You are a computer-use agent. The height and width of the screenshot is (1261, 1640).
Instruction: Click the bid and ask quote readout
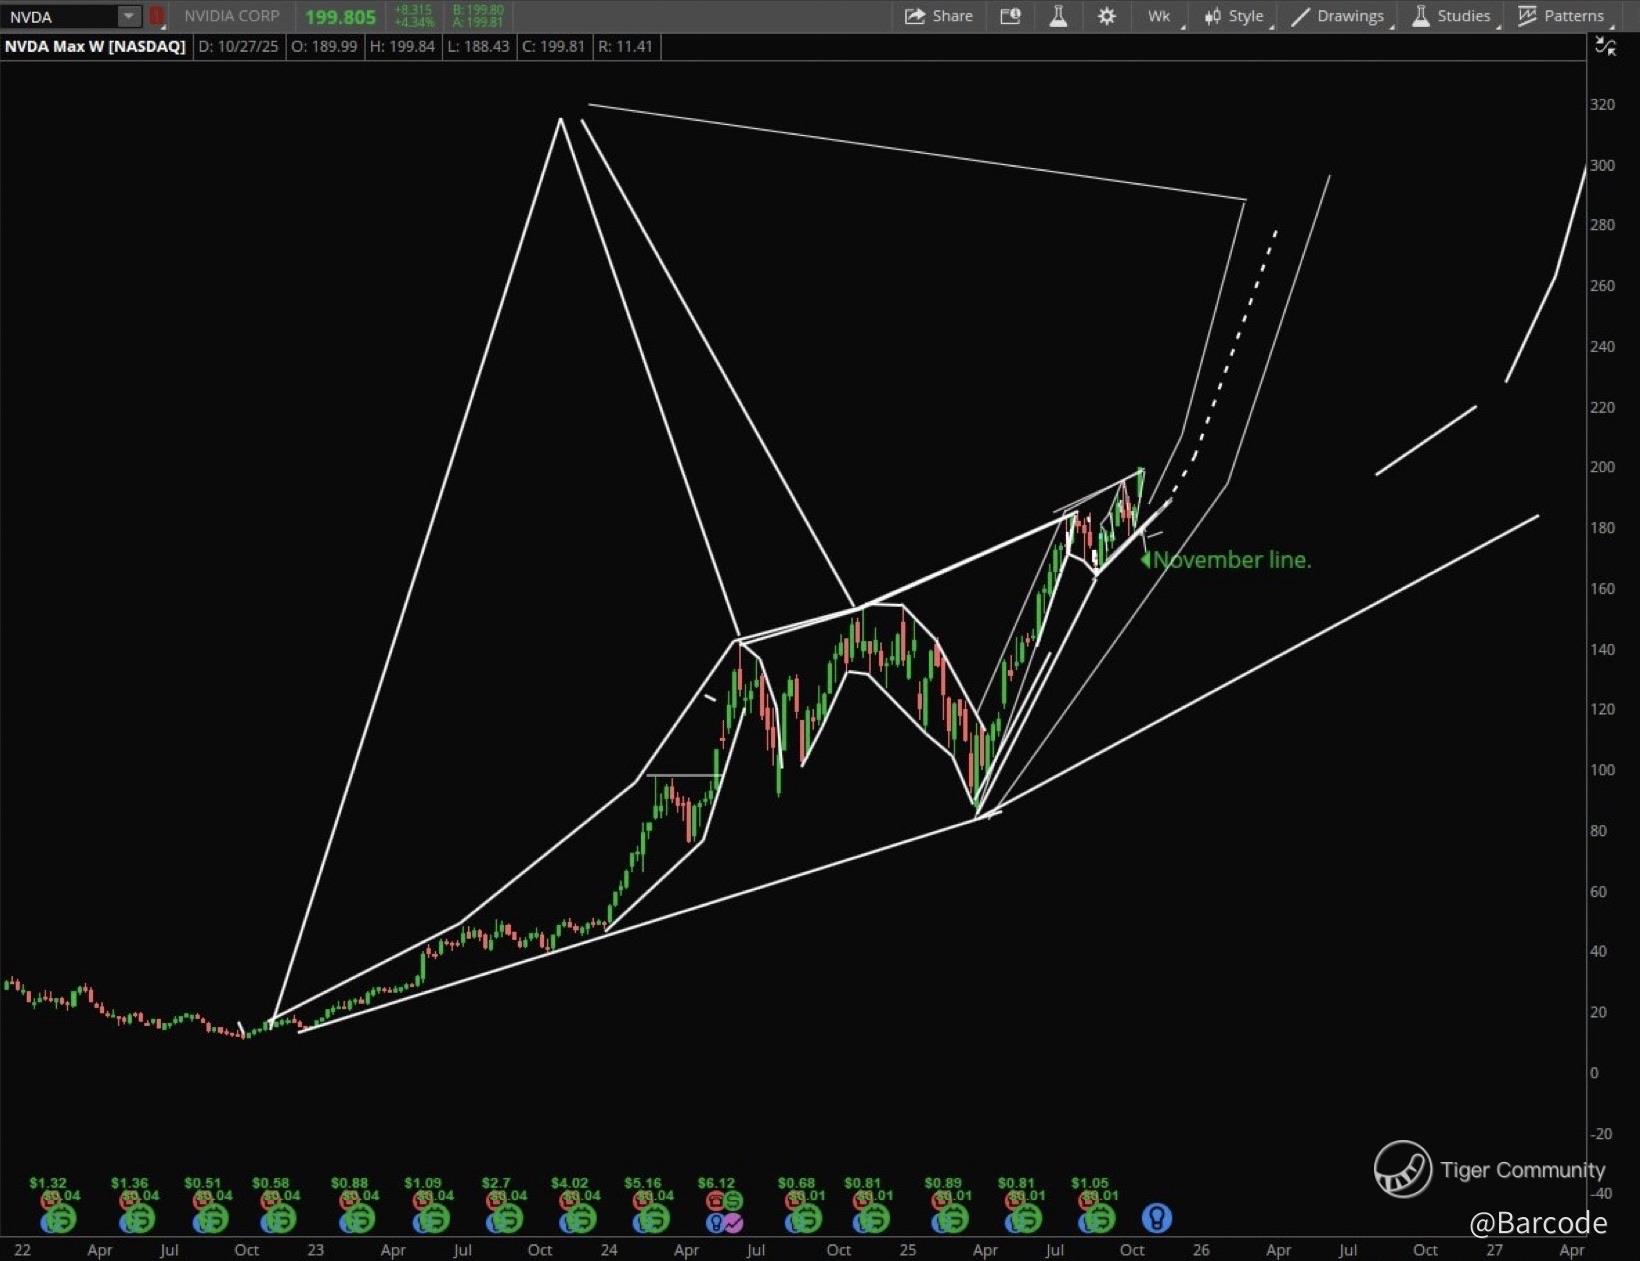[x=478, y=16]
